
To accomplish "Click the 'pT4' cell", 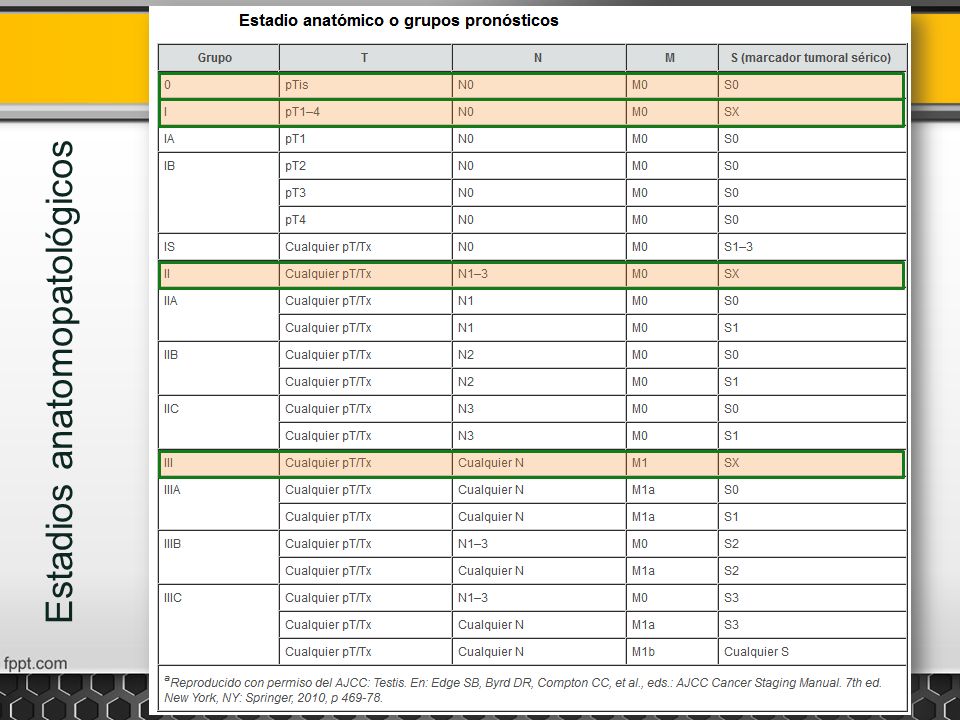I will click(x=366, y=220).
